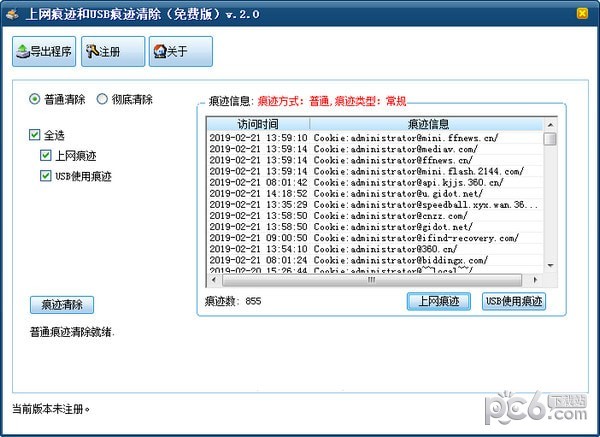Uncheck the USB usage traces (USB使用痕迹) checkbox
Viewport: 600px width, 437px height.
tap(46, 176)
